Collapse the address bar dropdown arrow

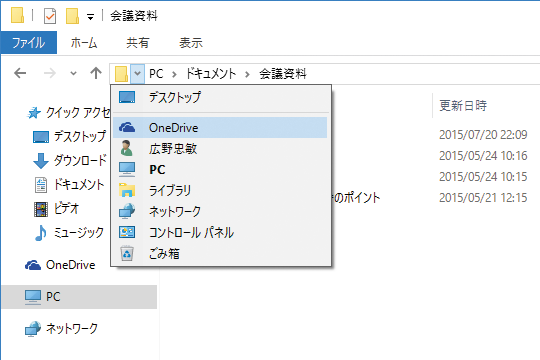click(x=137, y=73)
